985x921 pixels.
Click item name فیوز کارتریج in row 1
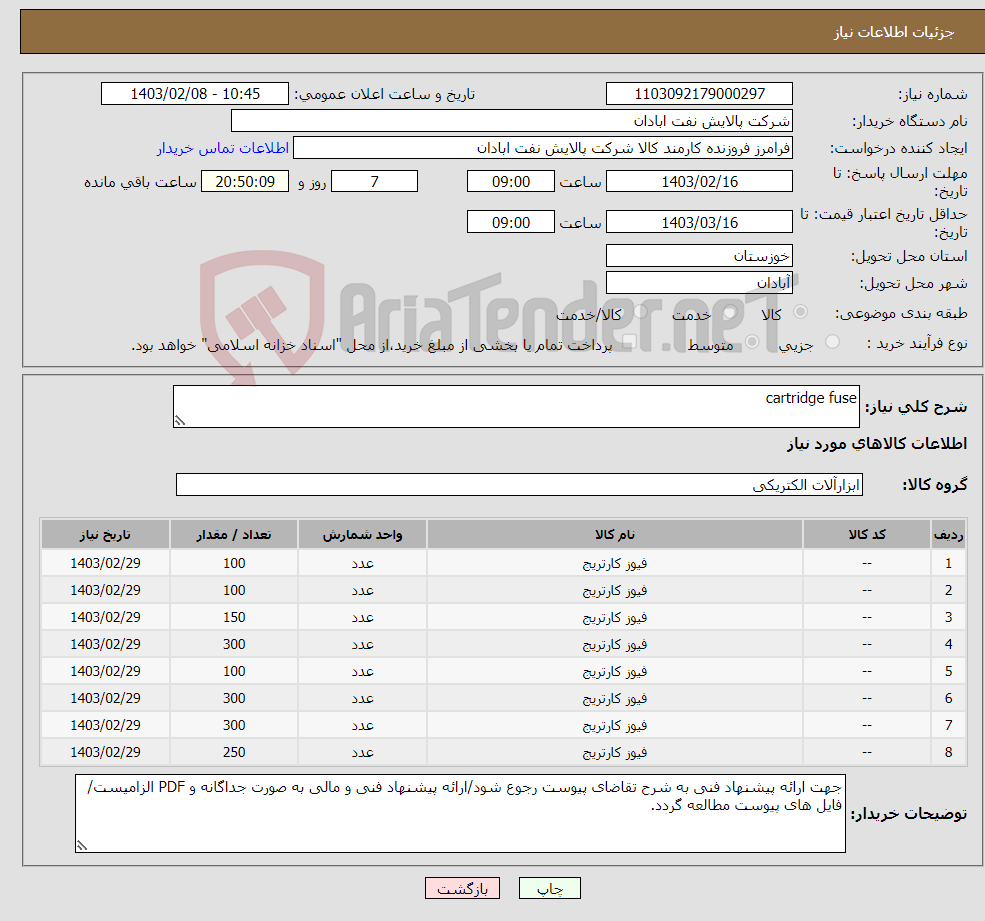tap(615, 564)
